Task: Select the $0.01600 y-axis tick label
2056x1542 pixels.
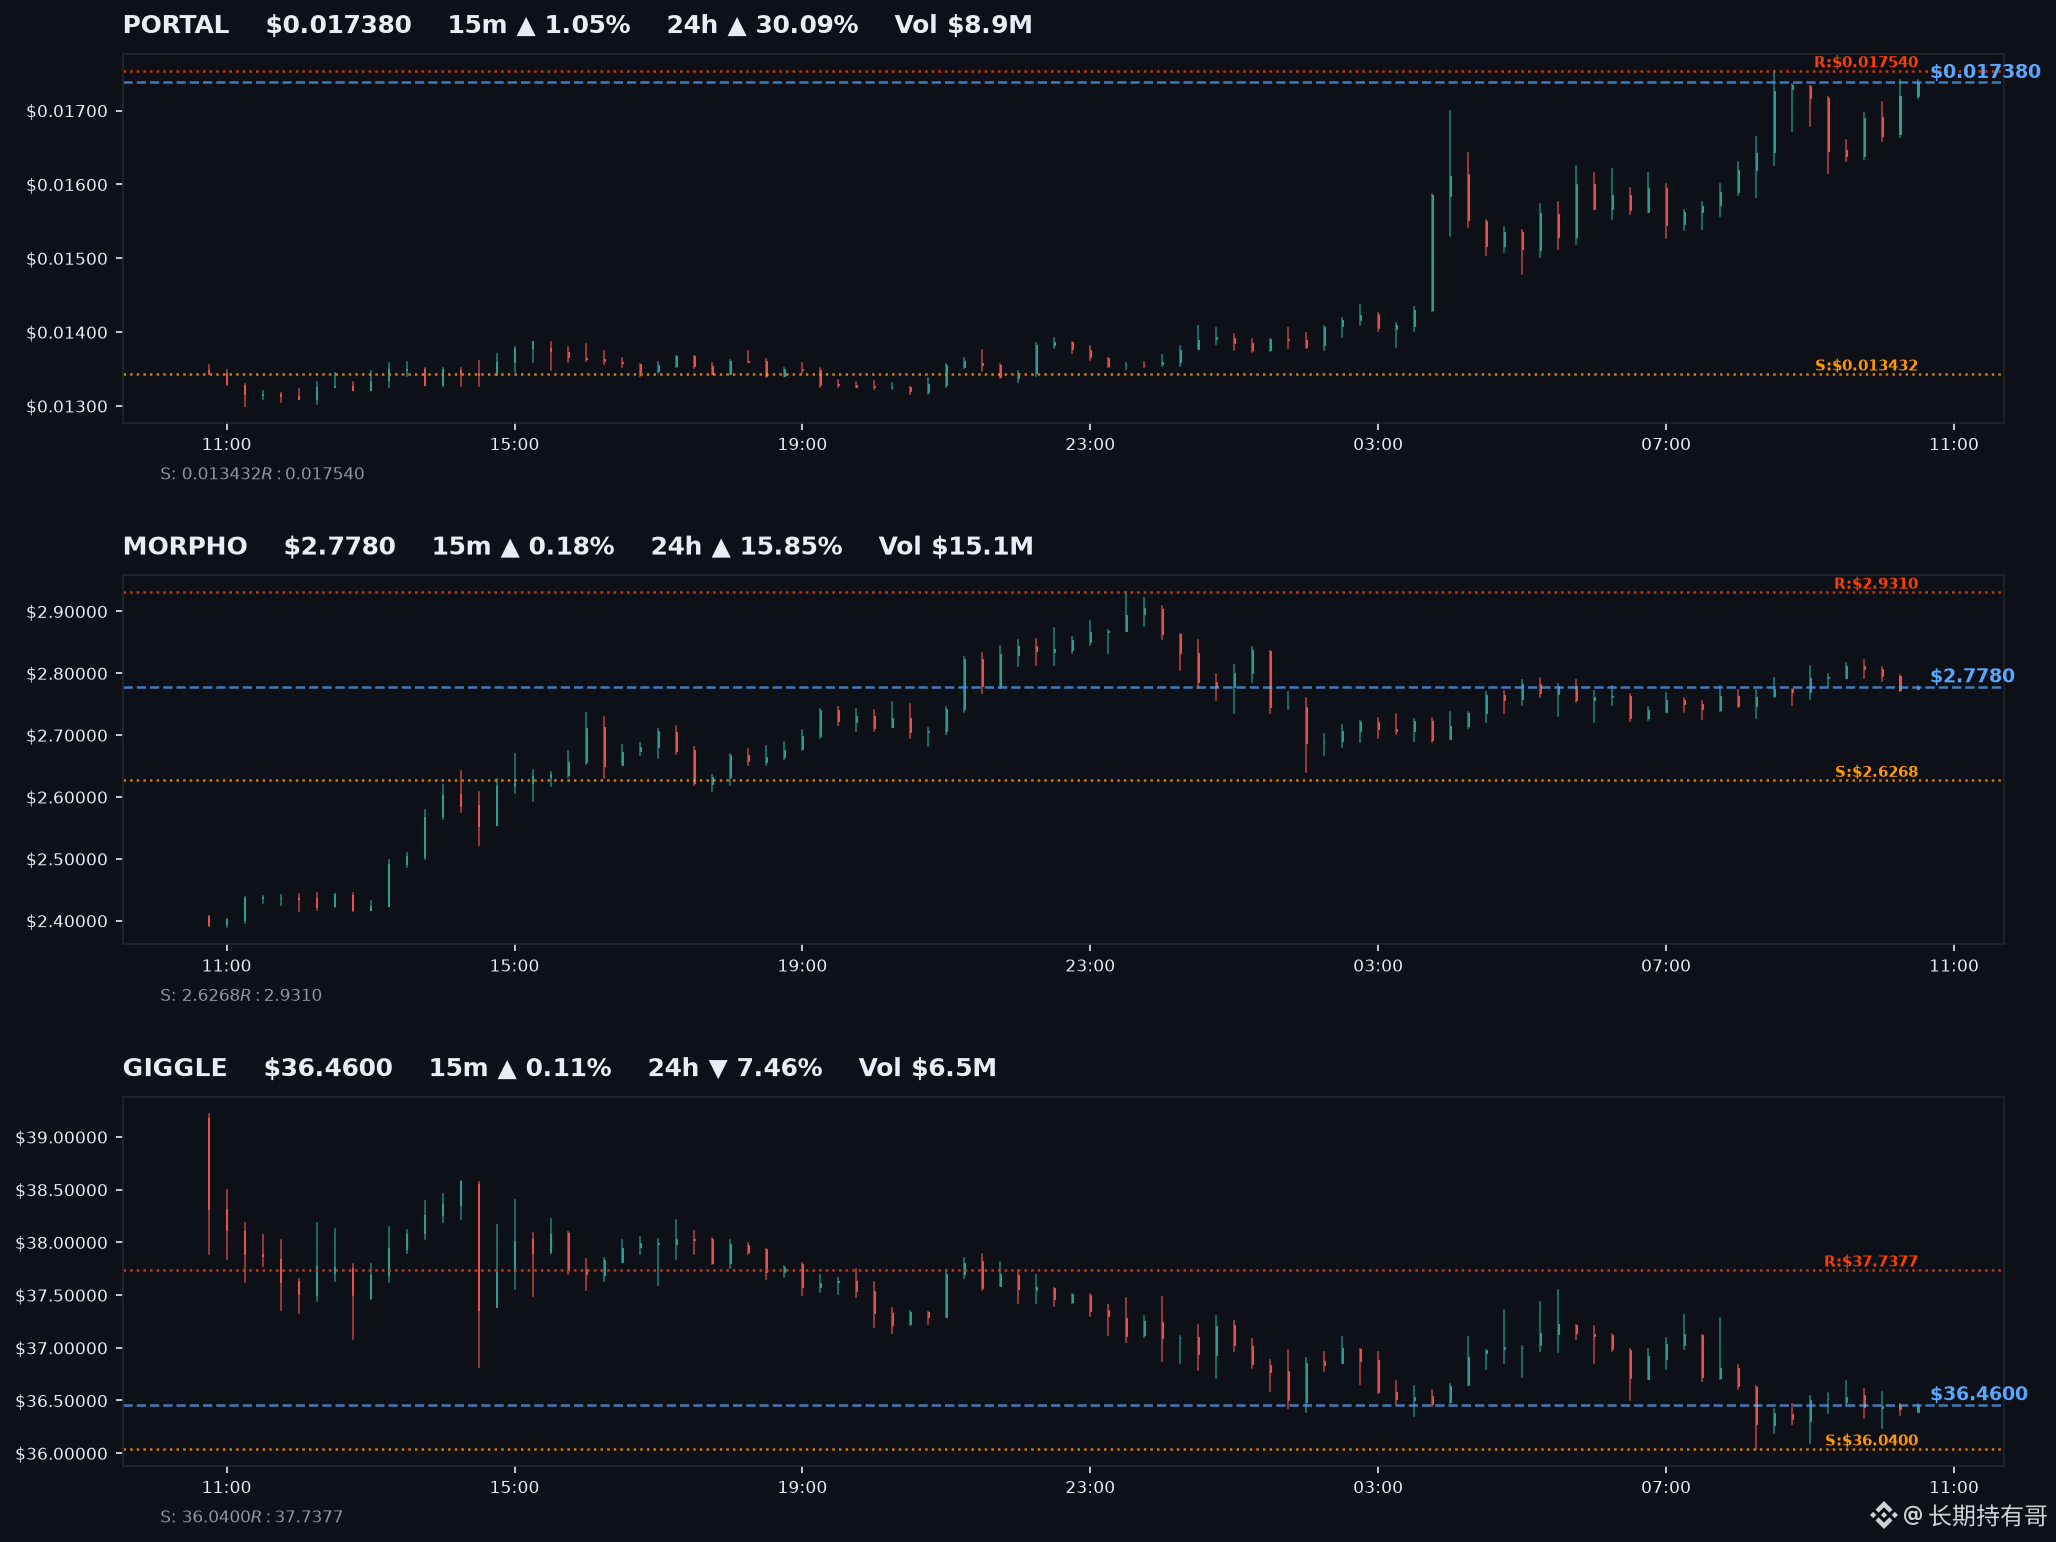Action: click(67, 185)
